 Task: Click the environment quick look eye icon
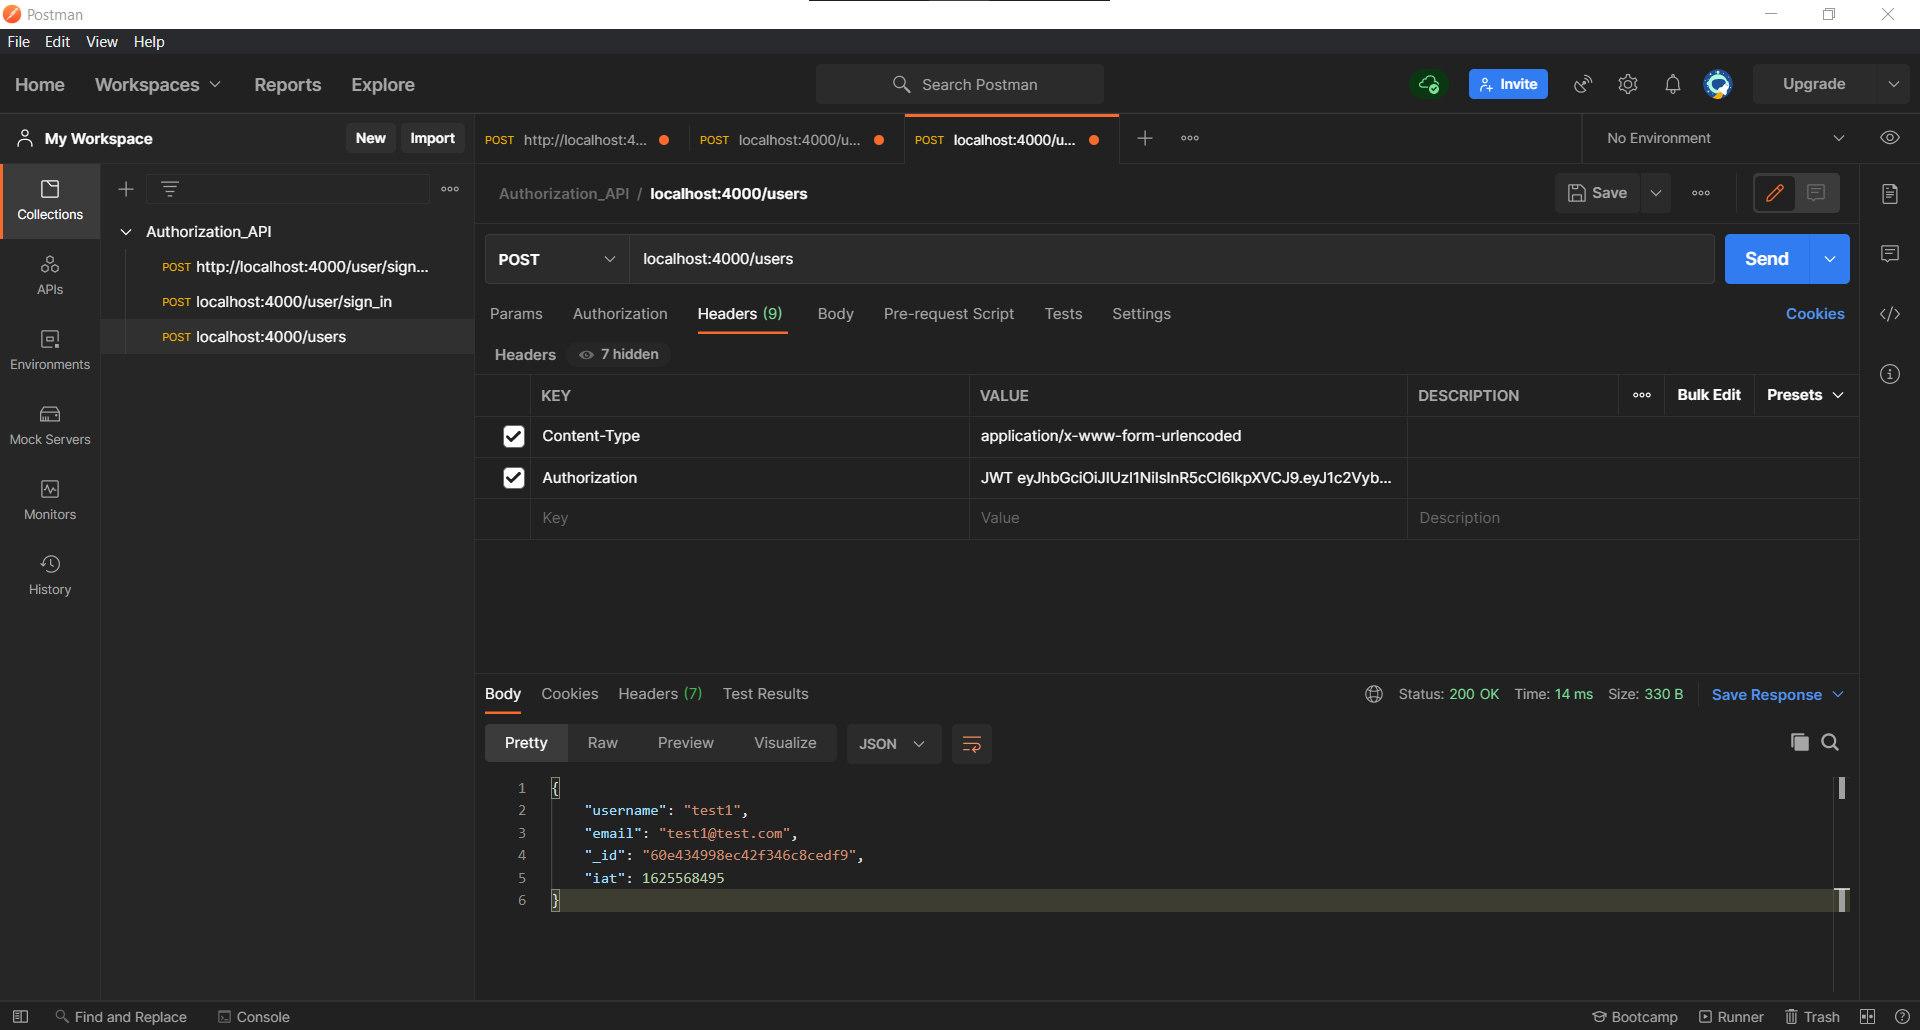(x=1890, y=138)
